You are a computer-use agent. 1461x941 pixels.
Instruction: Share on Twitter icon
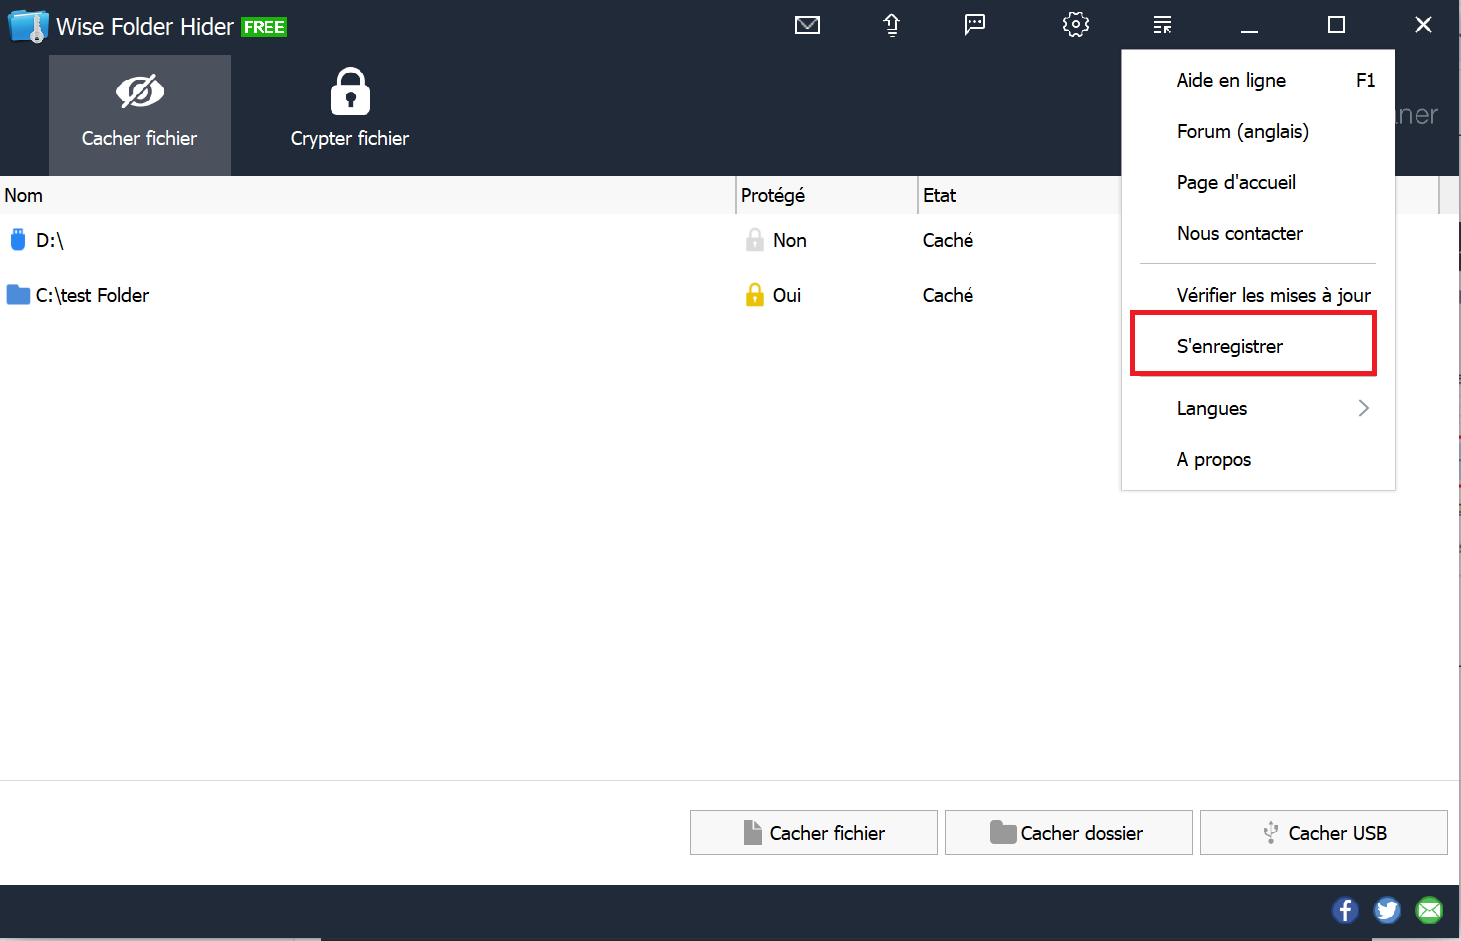point(1387,910)
